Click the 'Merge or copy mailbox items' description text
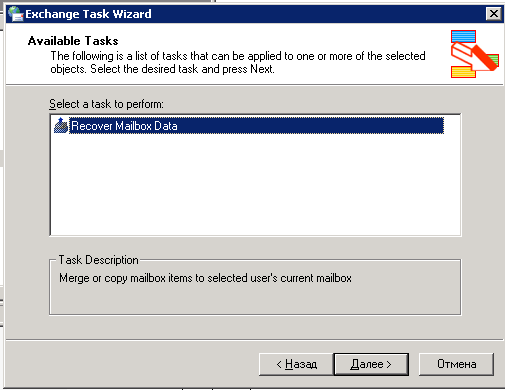The image size is (505, 390). [205, 278]
